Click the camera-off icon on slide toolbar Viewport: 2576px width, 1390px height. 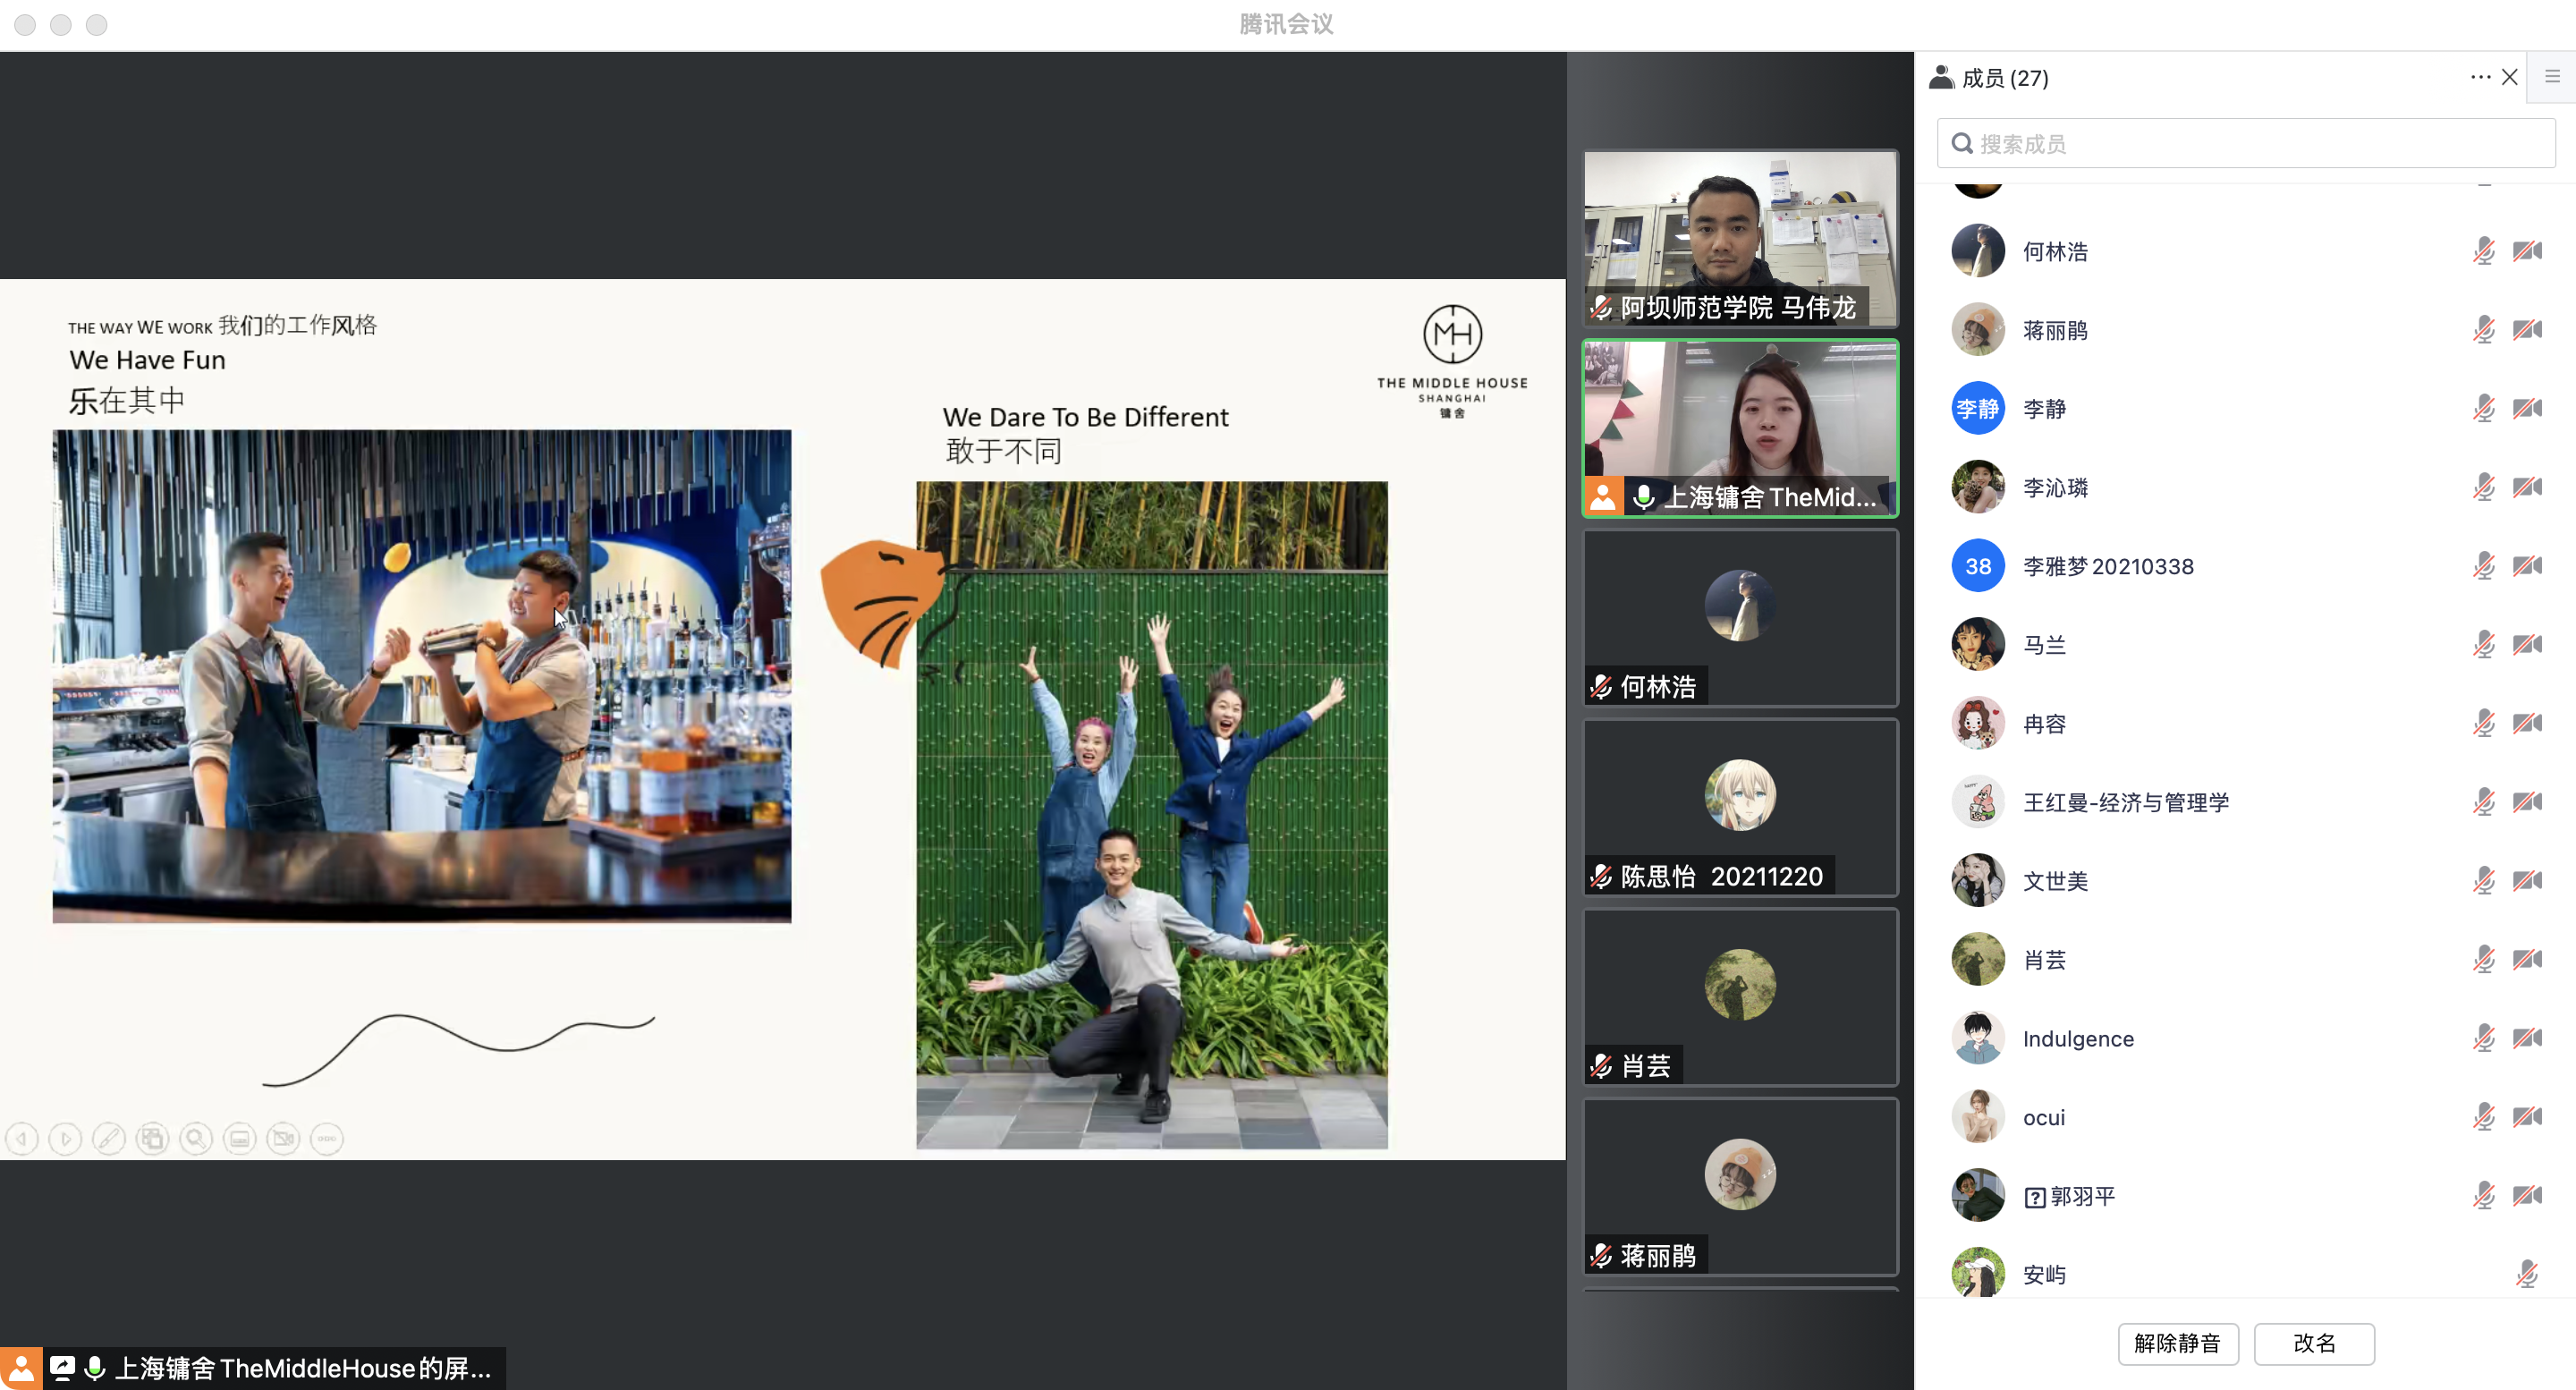284,1138
